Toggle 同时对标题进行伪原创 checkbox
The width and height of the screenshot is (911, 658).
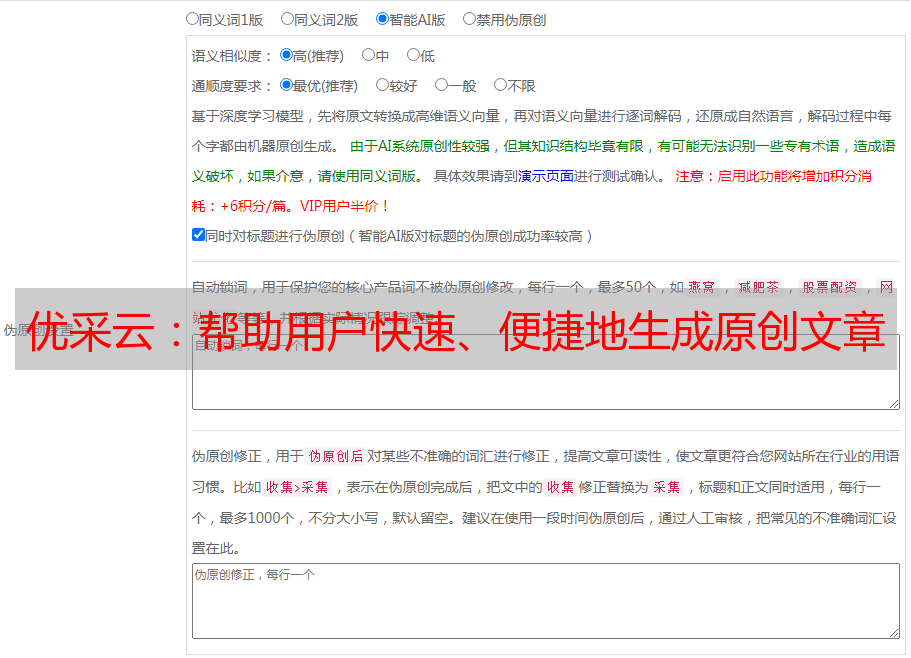[x=198, y=235]
